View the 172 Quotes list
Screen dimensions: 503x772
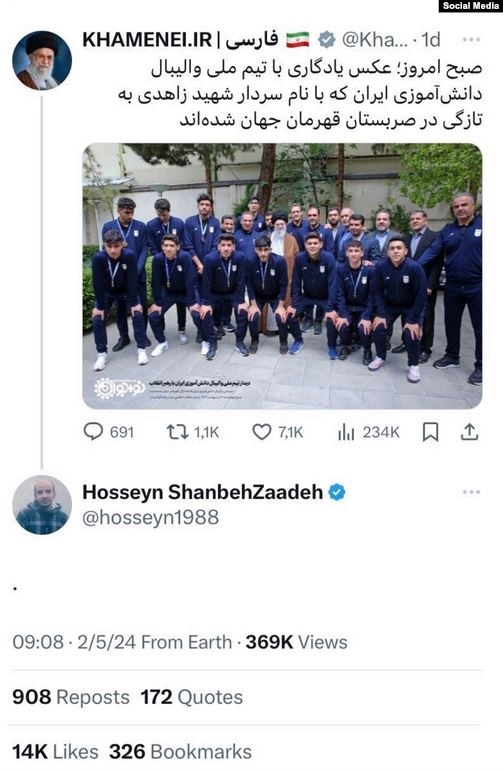coord(191,697)
